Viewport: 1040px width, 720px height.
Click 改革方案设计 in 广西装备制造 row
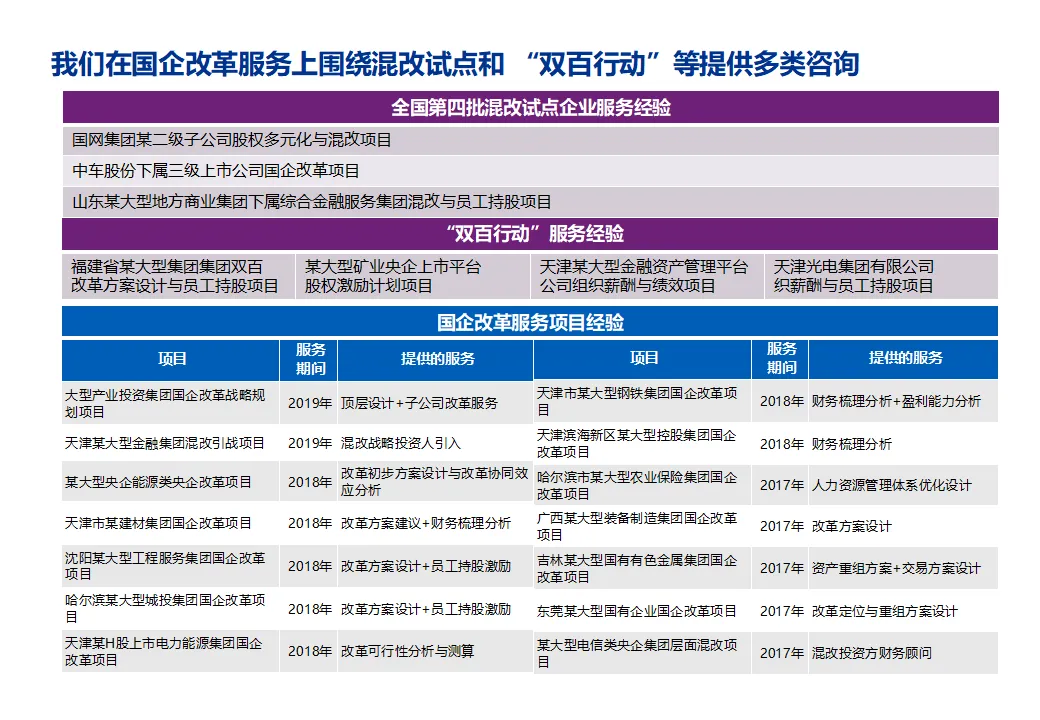click(x=904, y=526)
